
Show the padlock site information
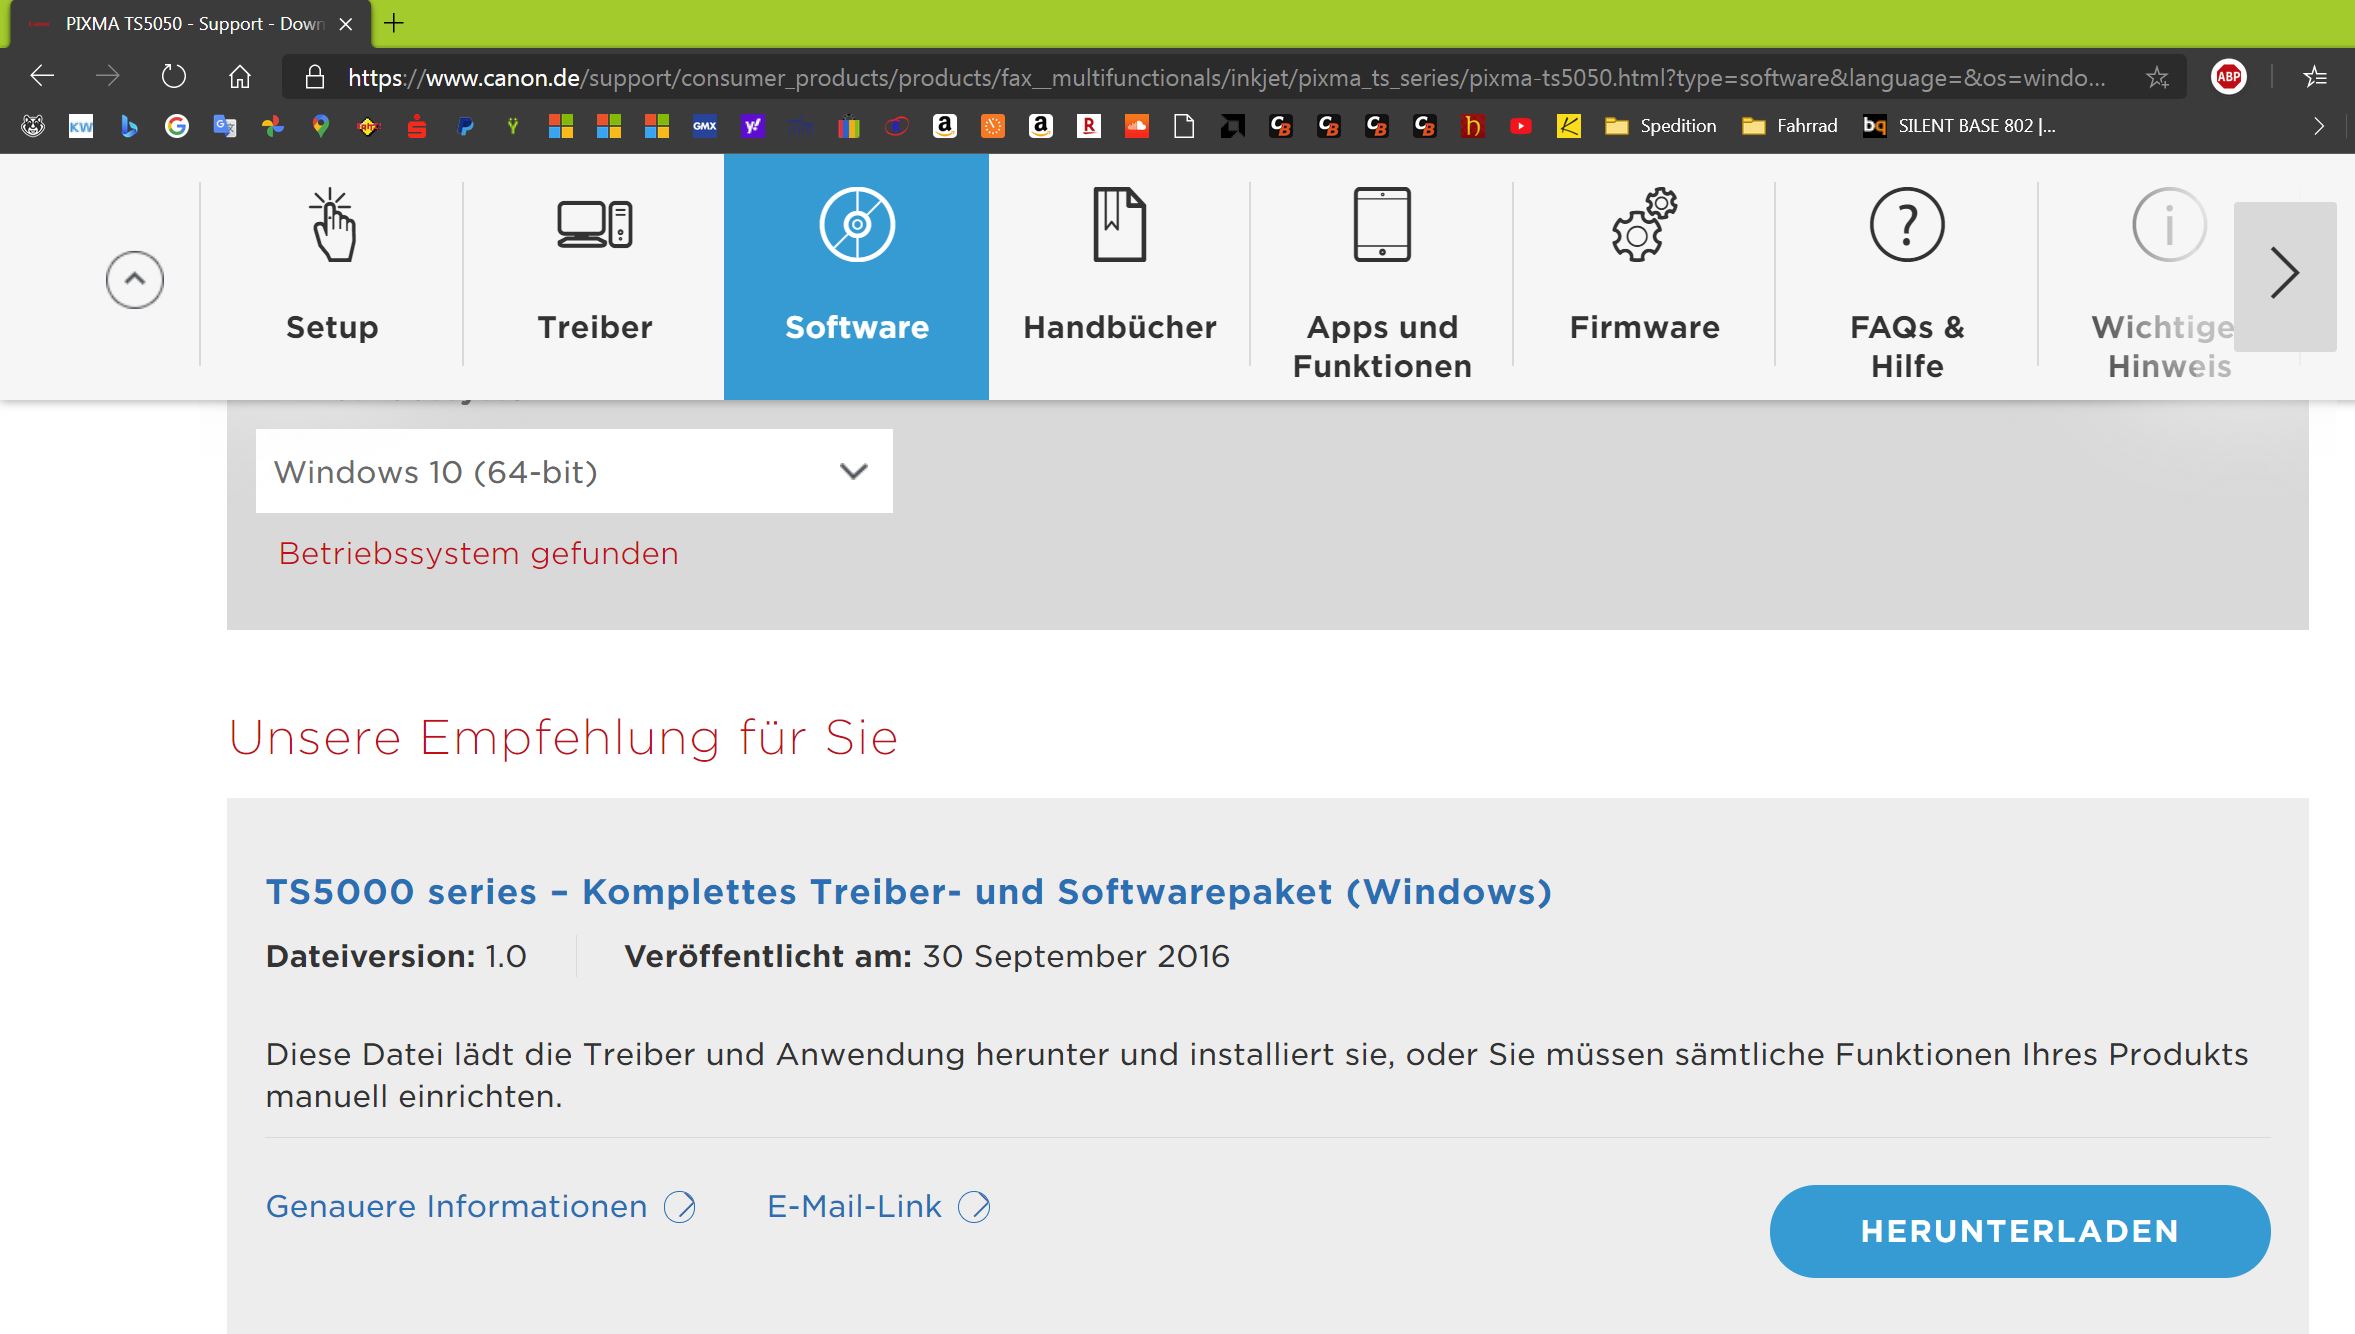[x=314, y=77]
